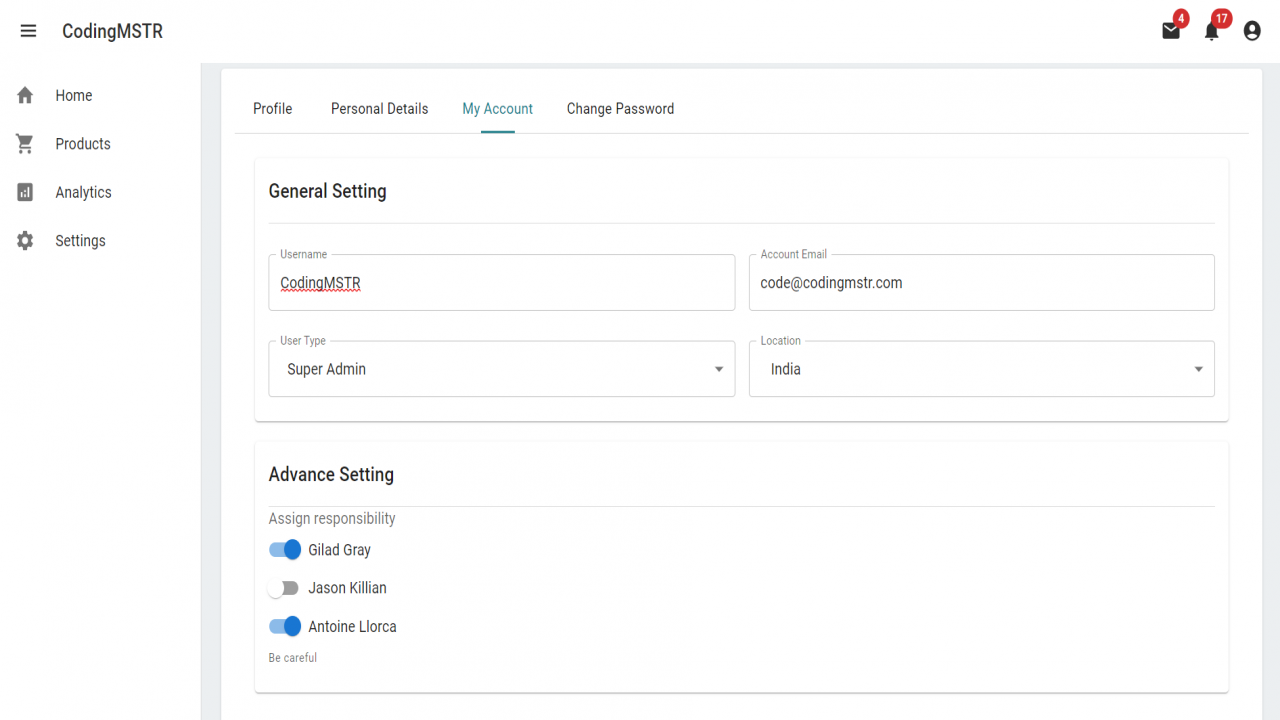Open the Location dropdown
The height and width of the screenshot is (720, 1280).
(x=982, y=369)
